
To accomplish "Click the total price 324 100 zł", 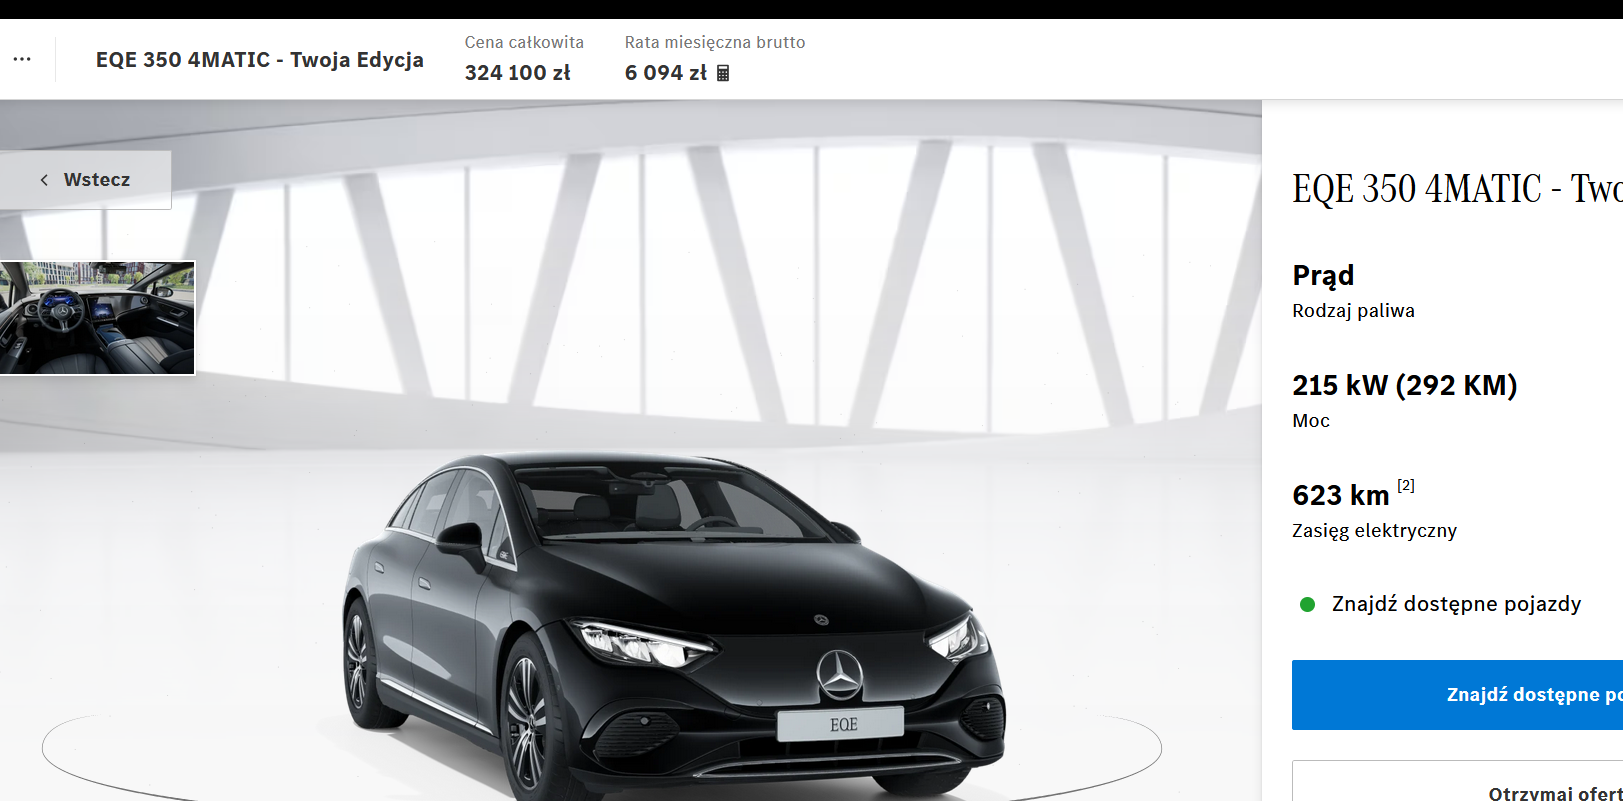I will click(x=518, y=73).
